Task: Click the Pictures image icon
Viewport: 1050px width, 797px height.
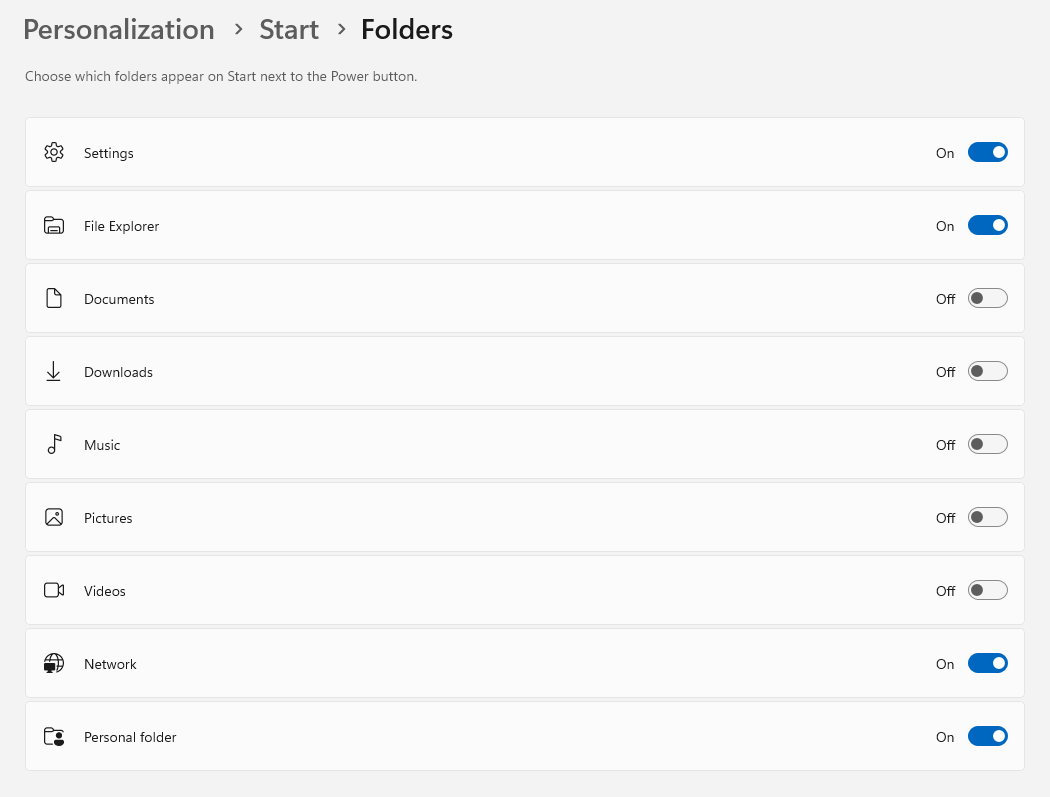Action: click(x=54, y=517)
